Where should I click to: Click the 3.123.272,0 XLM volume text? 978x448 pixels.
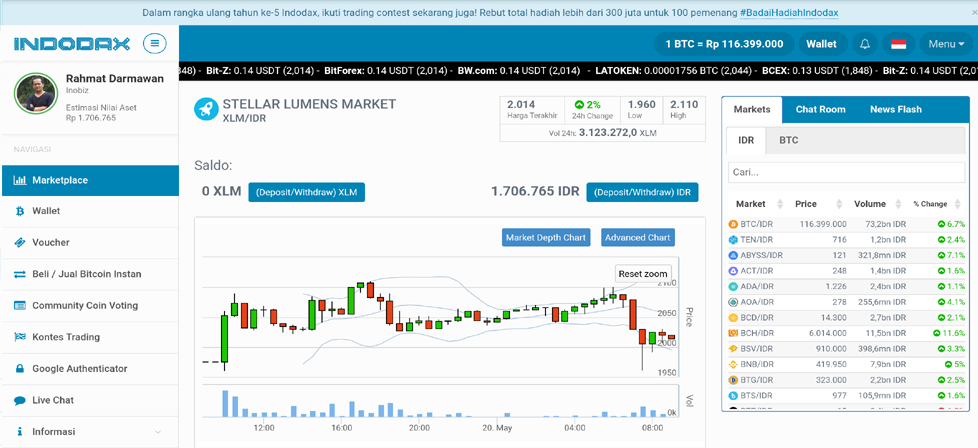coord(617,133)
